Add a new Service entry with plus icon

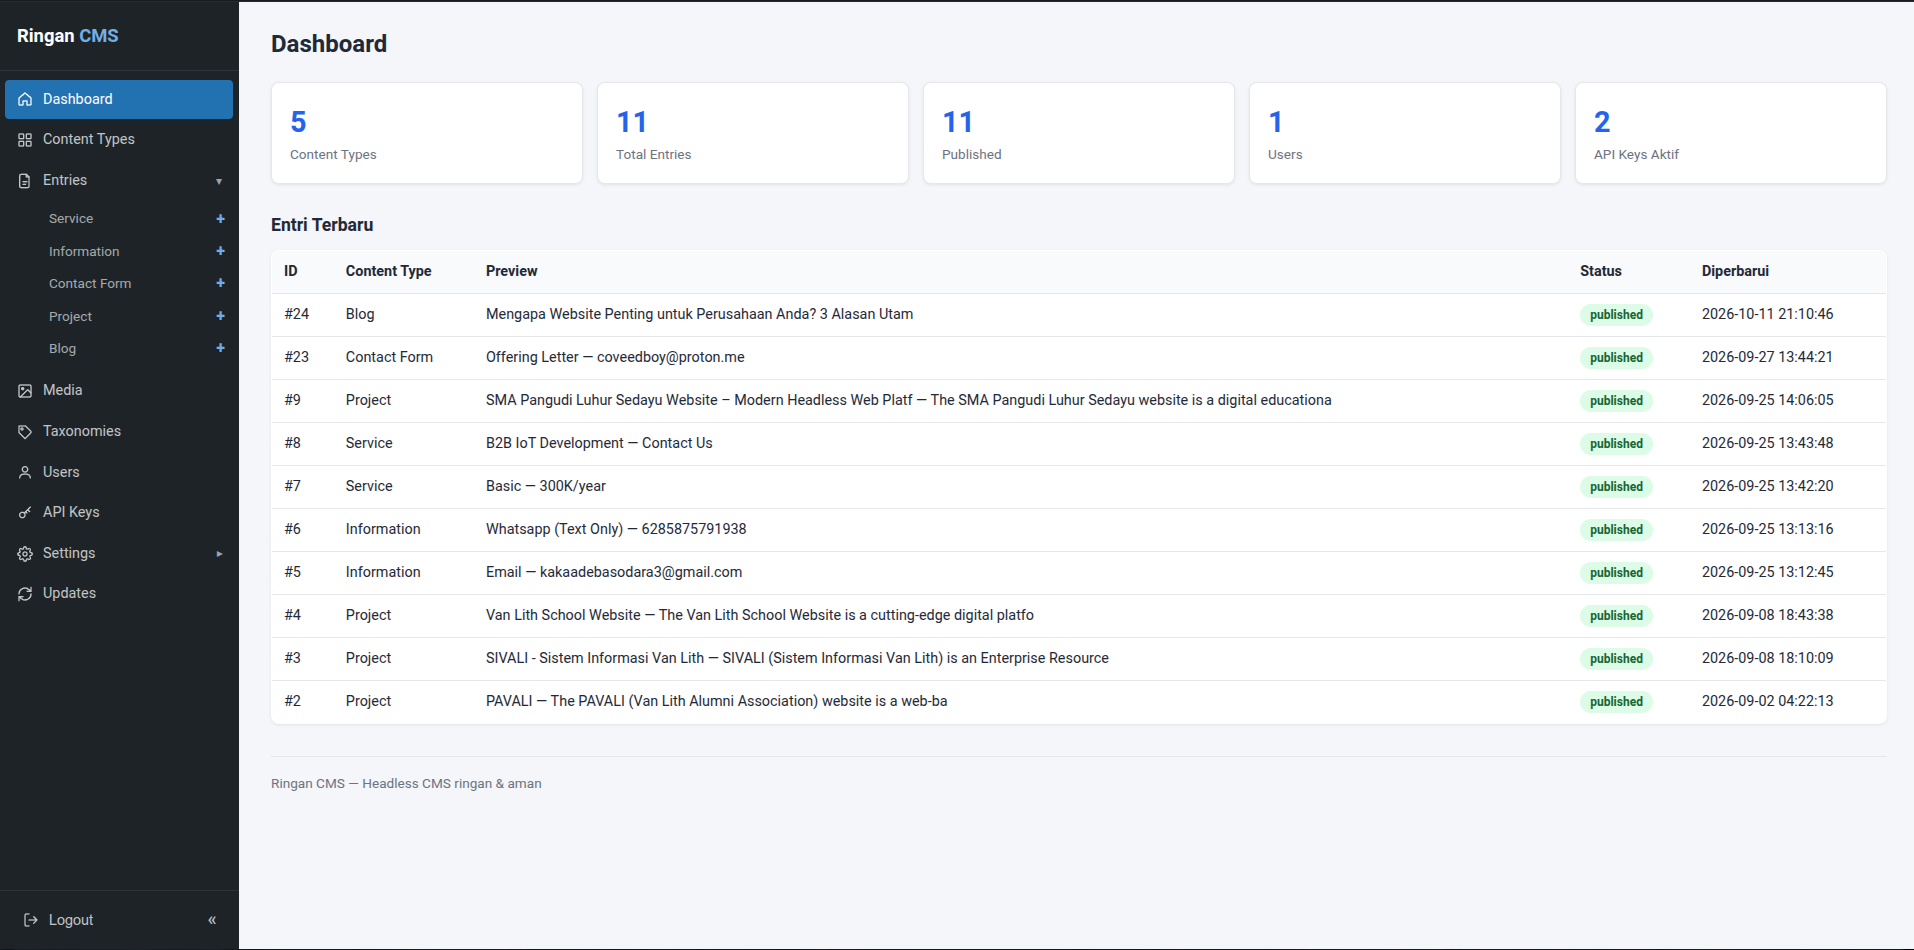(220, 218)
